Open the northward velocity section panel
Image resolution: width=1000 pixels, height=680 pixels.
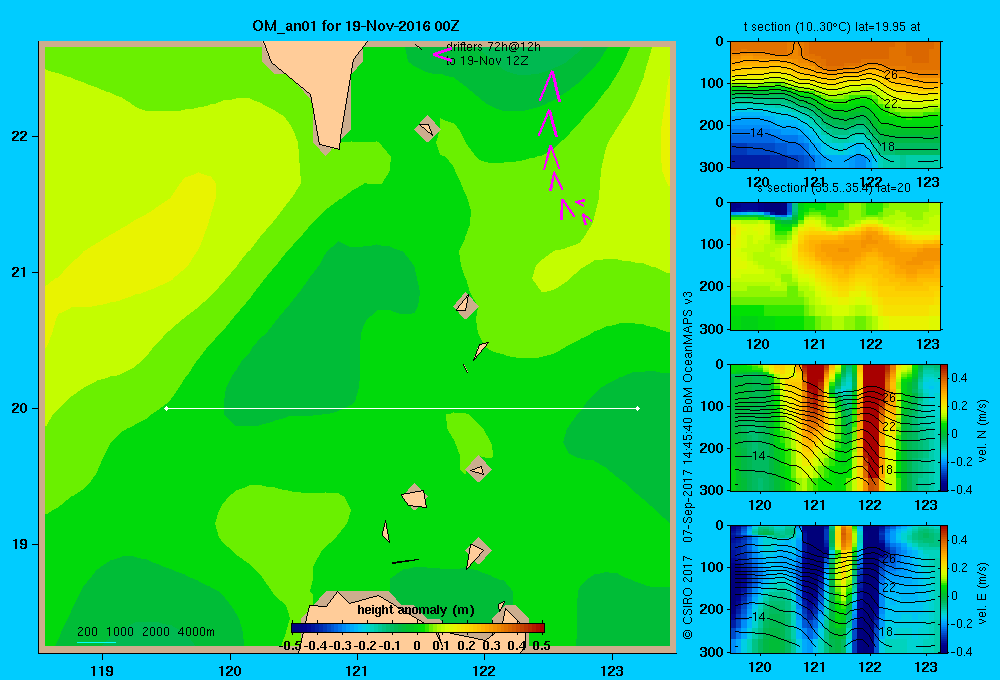[x=835, y=427]
